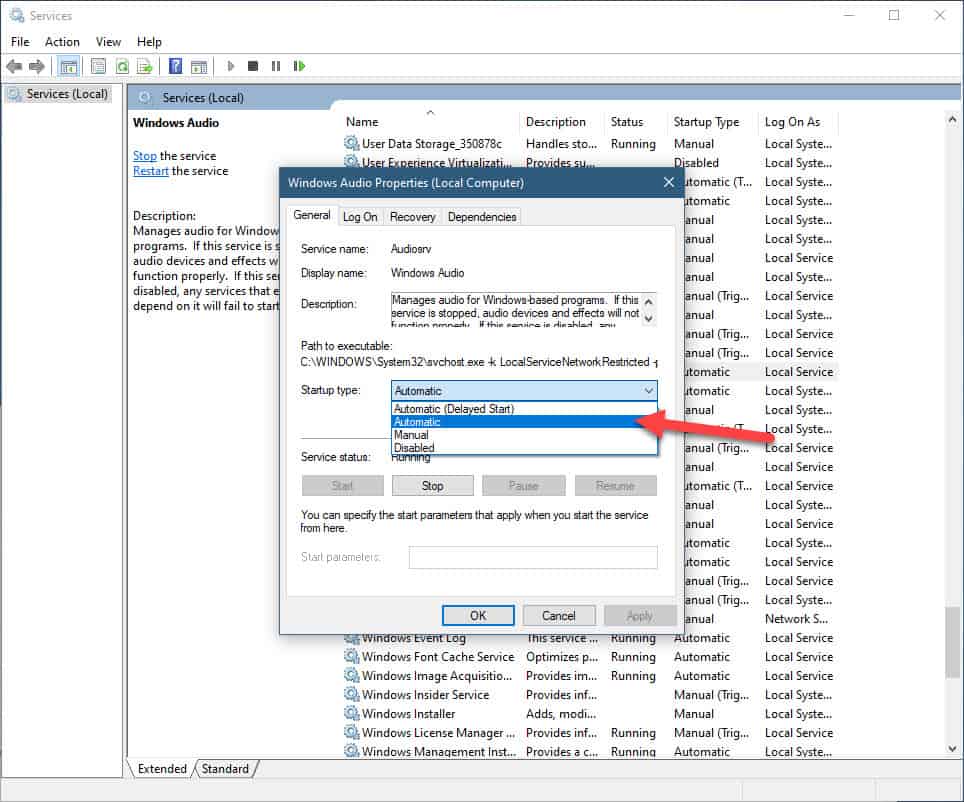964x802 pixels.
Task: Choose Automatic (Delayed Start) option
Action: coord(524,409)
